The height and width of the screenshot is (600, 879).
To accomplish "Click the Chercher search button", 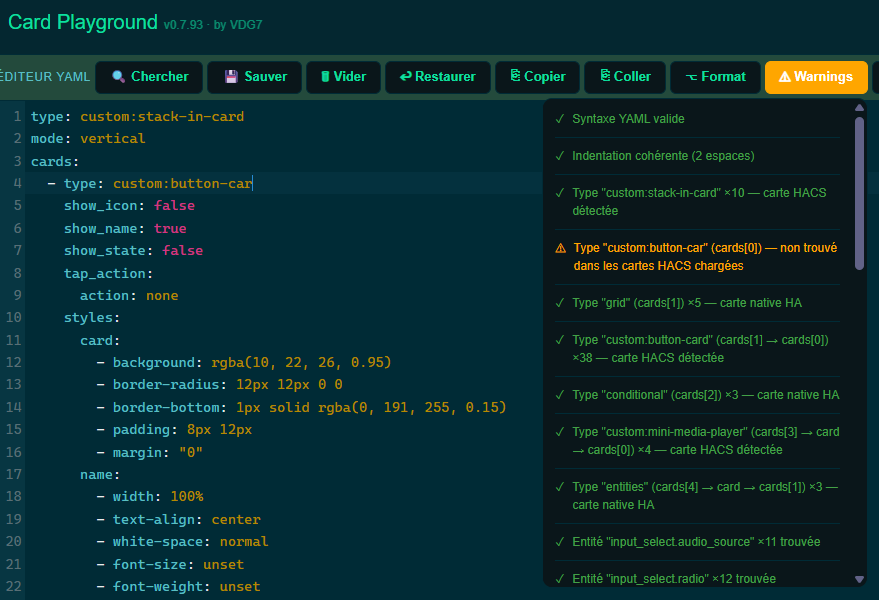I will point(149,77).
